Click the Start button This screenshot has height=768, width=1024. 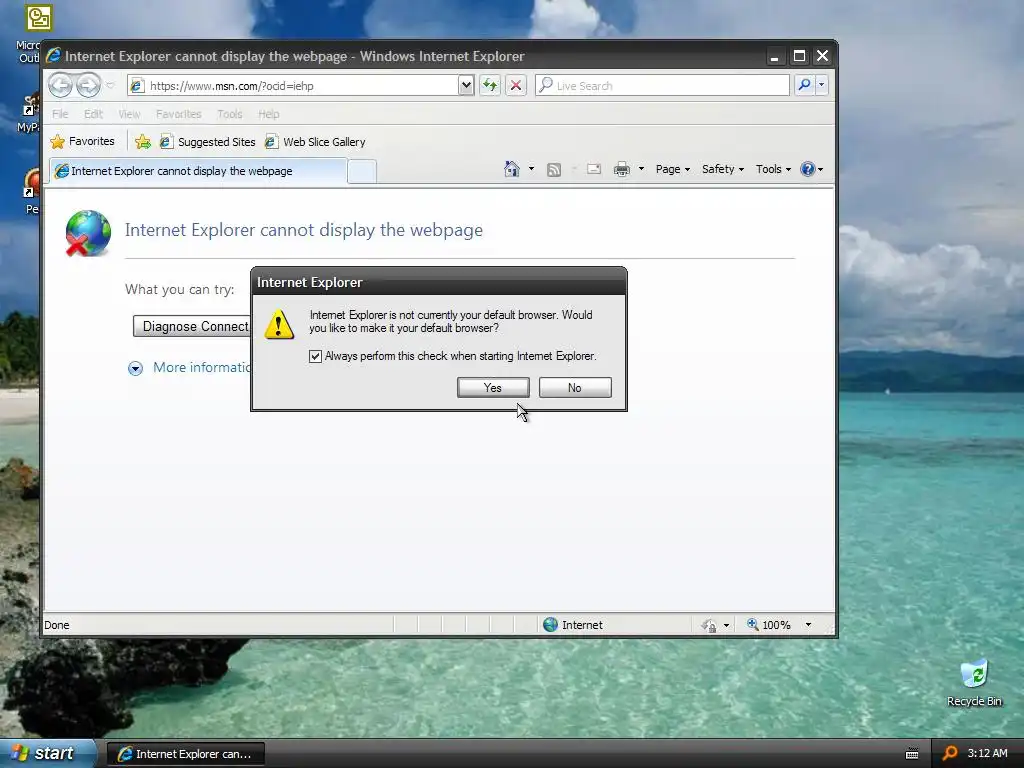[46, 753]
